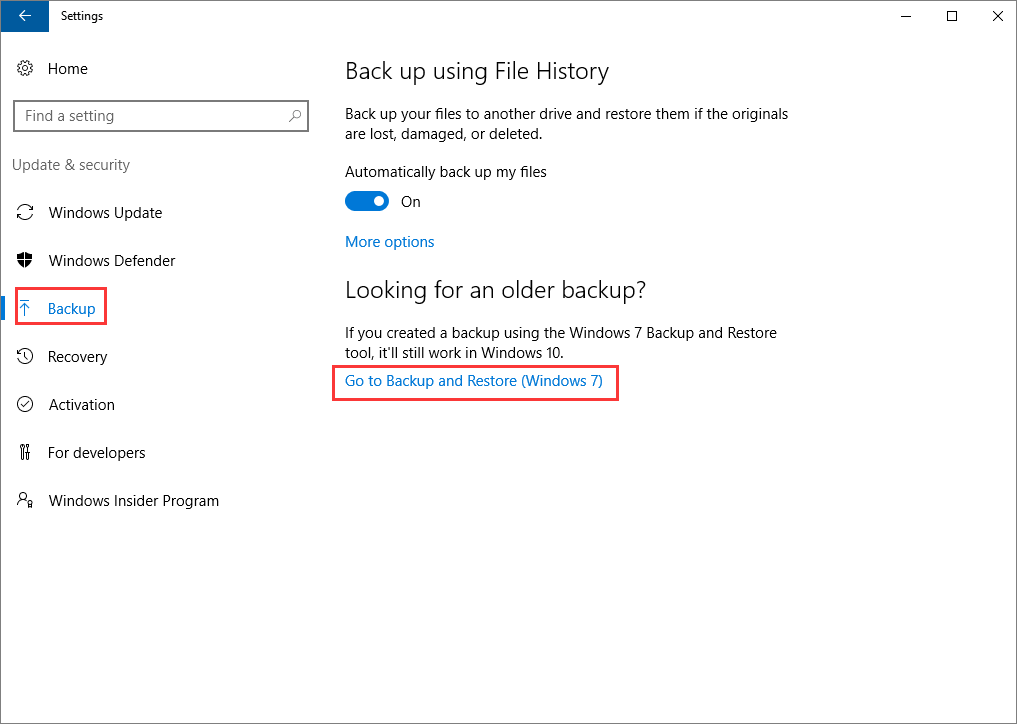Image resolution: width=1017 pixels, height=724 pixels.
Task: Click the Backup upload arrow icon
Action: click(25, 308)
